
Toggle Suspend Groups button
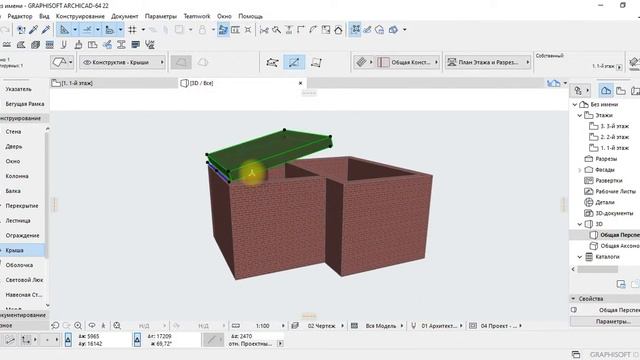pyautogui.click(x=355, y=29)
